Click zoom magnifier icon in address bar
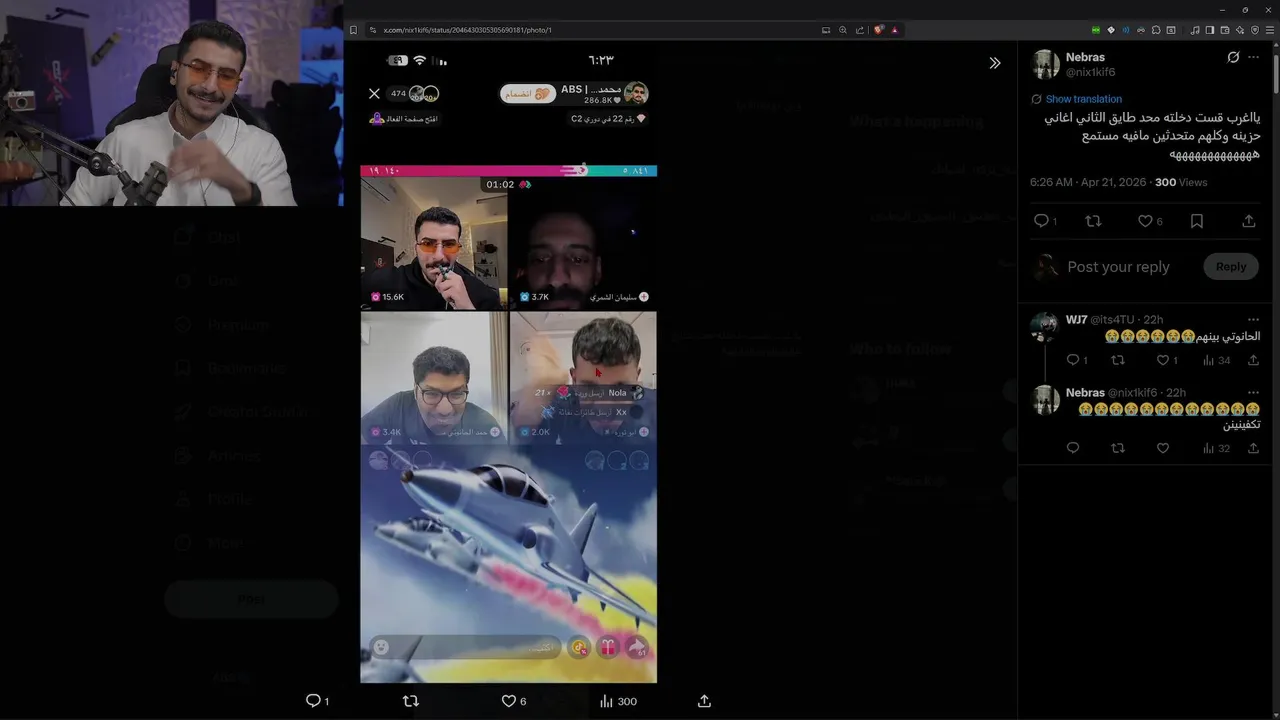The width and height of the screenshot is (1280, 720). tap(843, 30)
